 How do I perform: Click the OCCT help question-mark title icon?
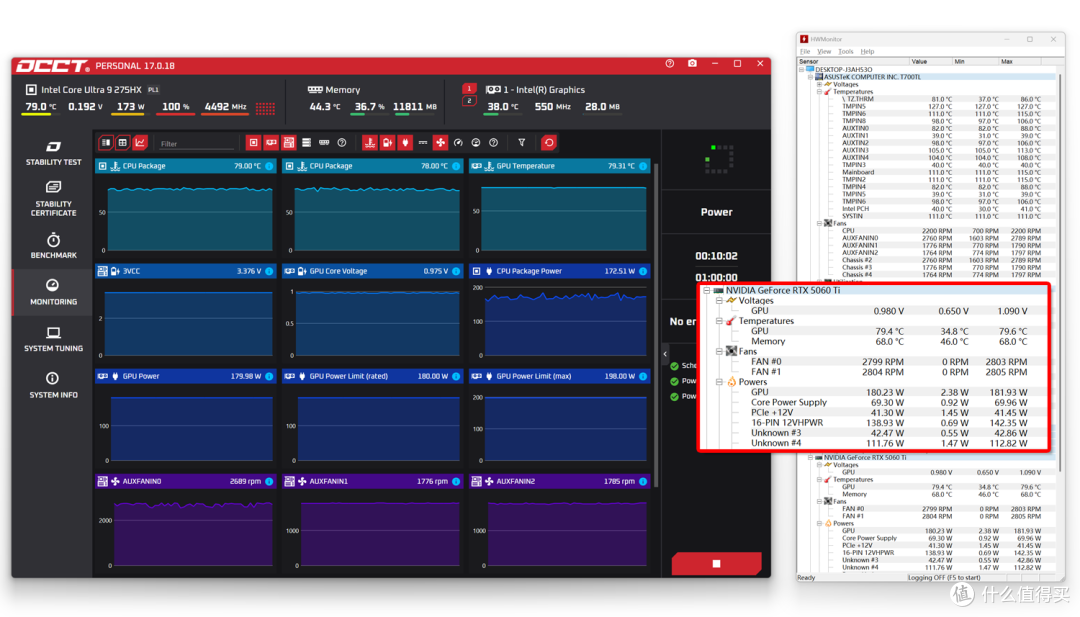pos(669,63)
